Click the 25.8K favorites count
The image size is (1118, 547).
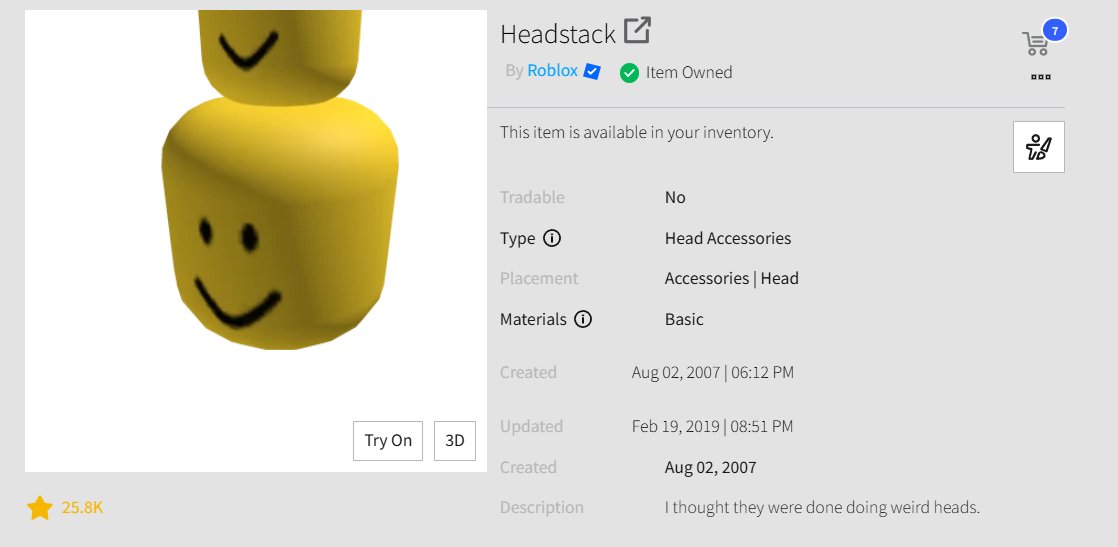[x=82, y=508]
